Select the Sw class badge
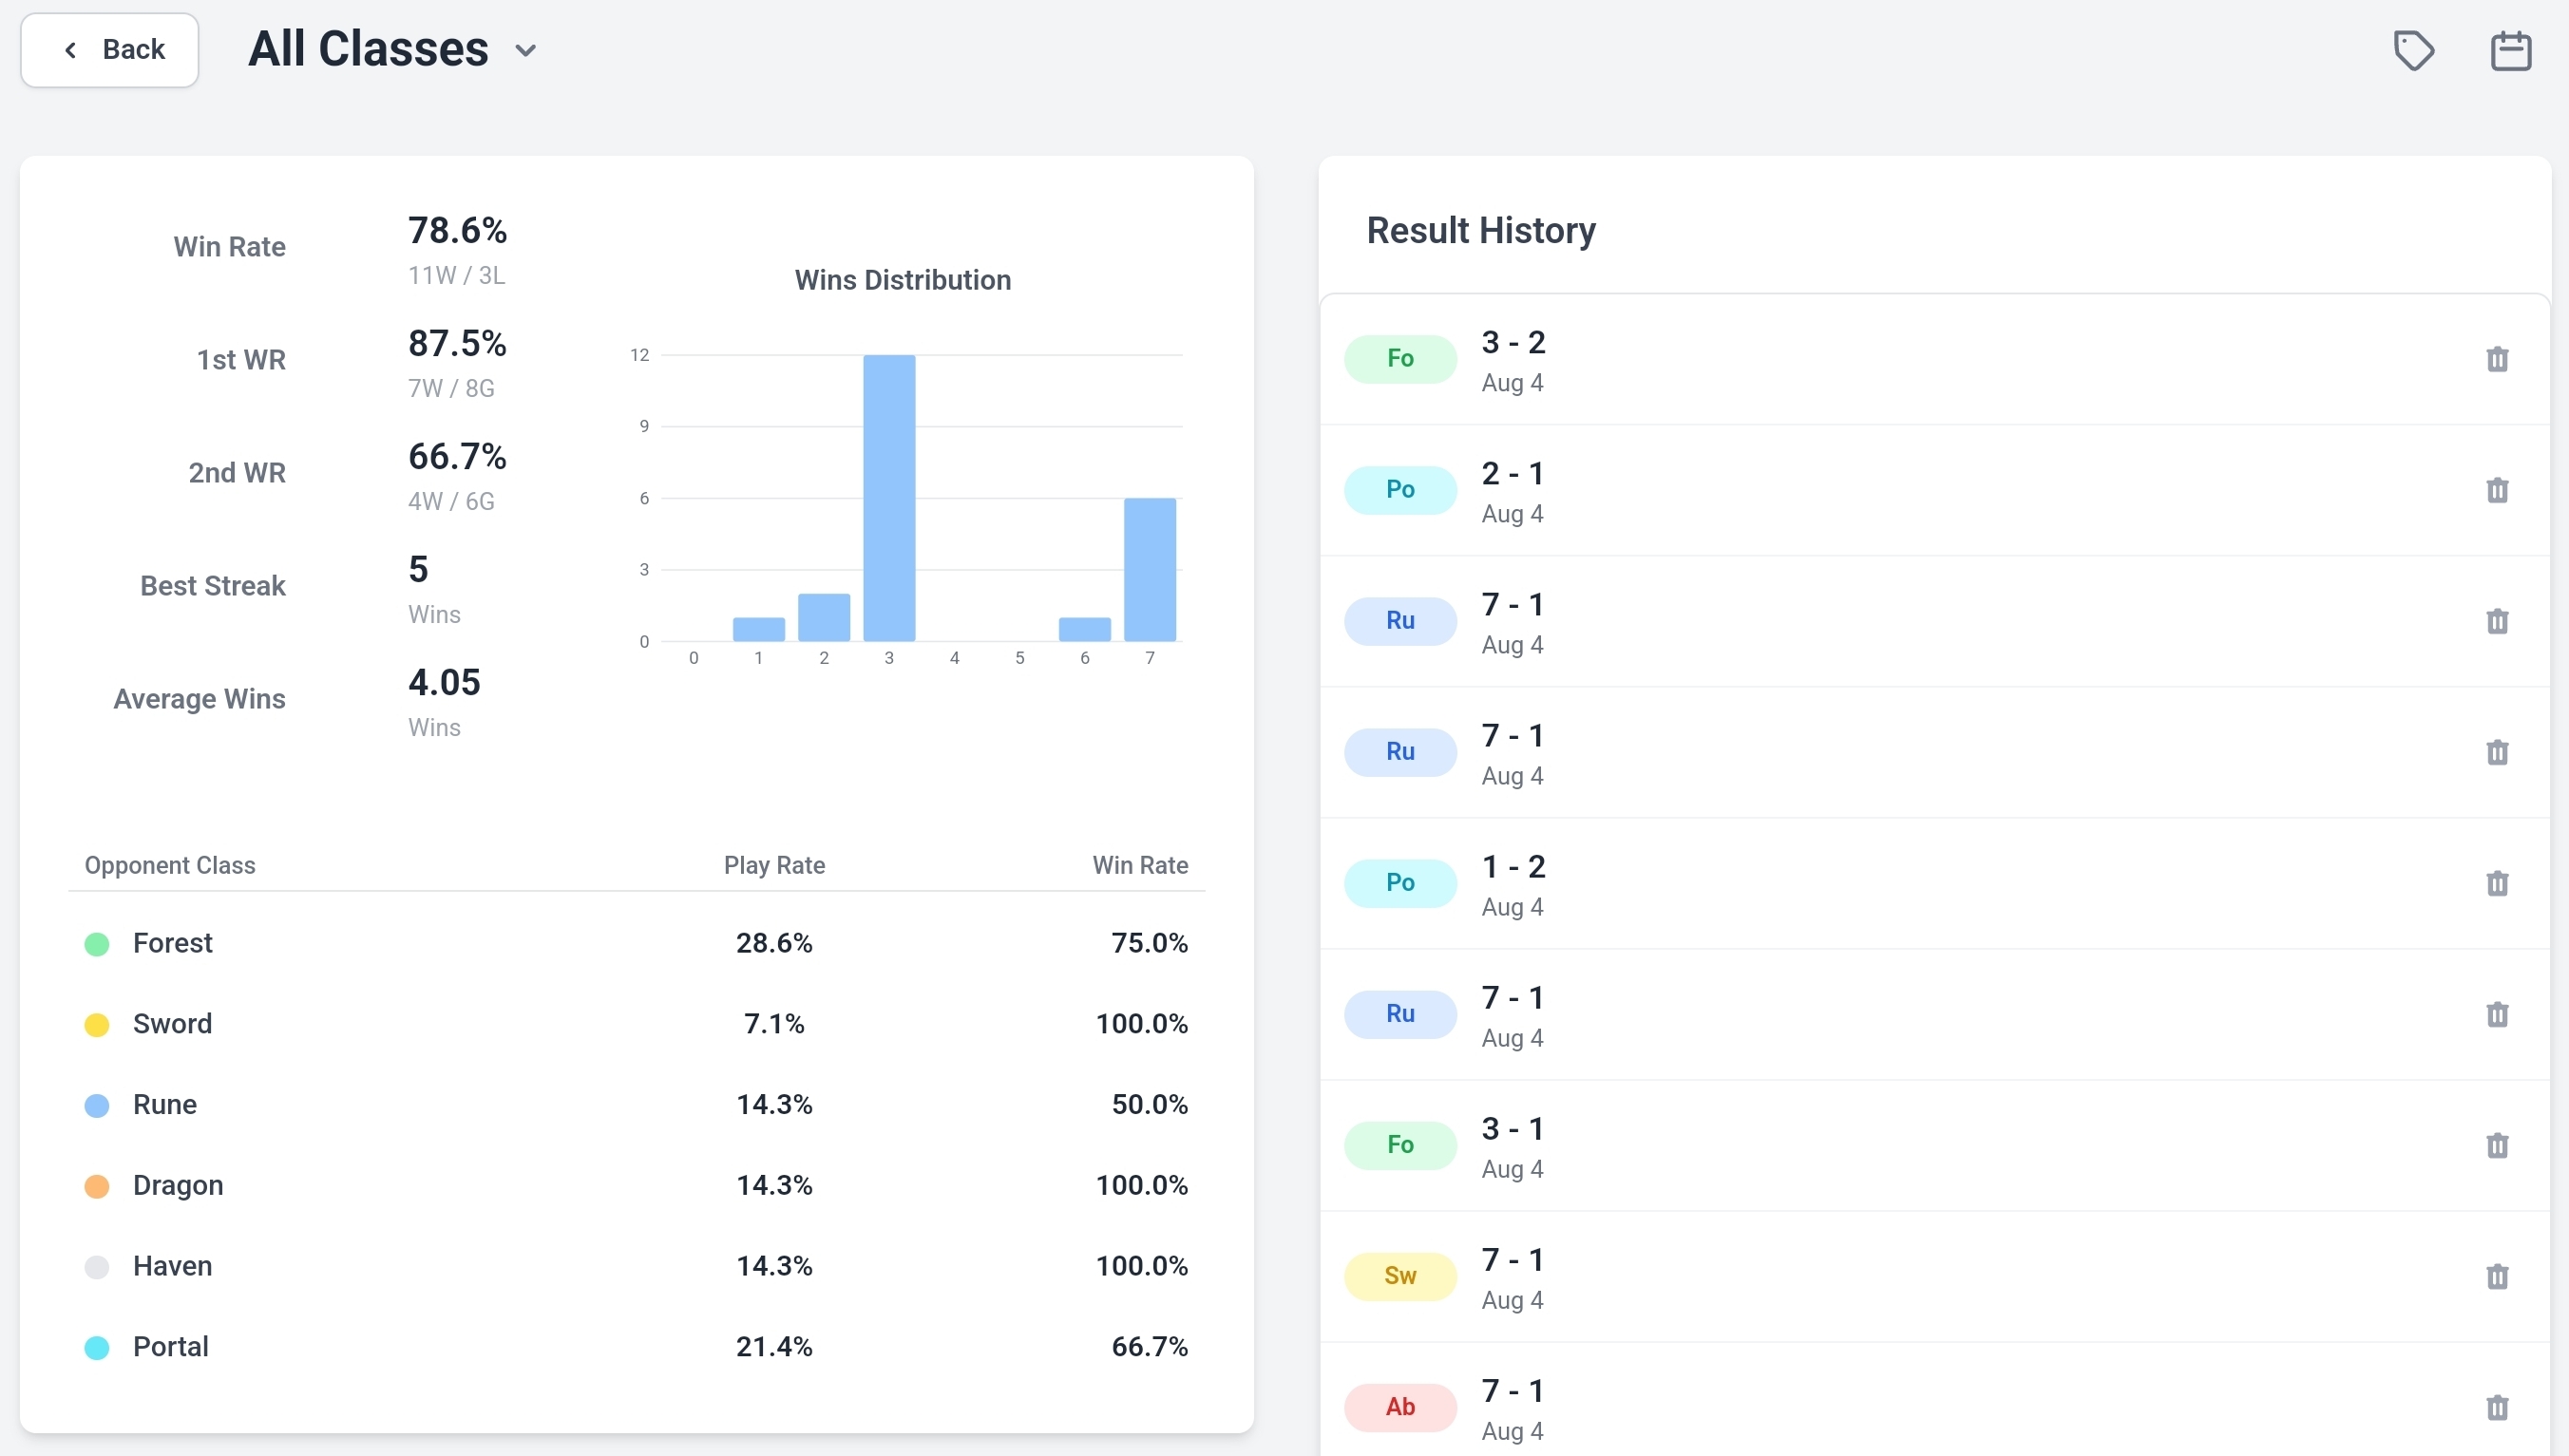 tap(1400, 1276)
